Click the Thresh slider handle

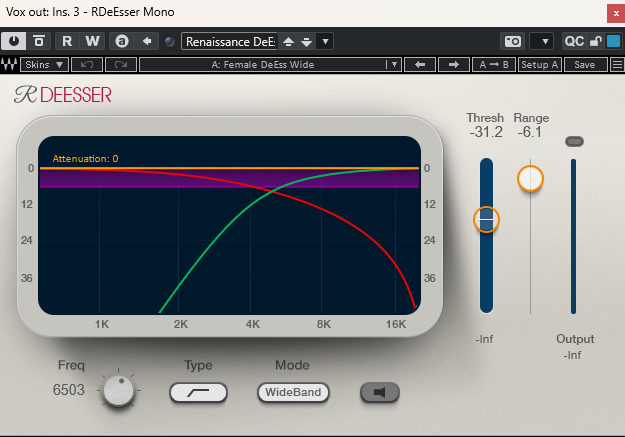pyautogui.click(x=486, y=219)
